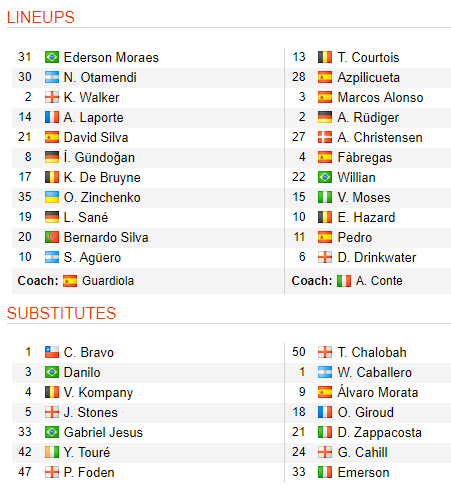Click substitute Gabriel Jesus

click(x=103, y=432)
